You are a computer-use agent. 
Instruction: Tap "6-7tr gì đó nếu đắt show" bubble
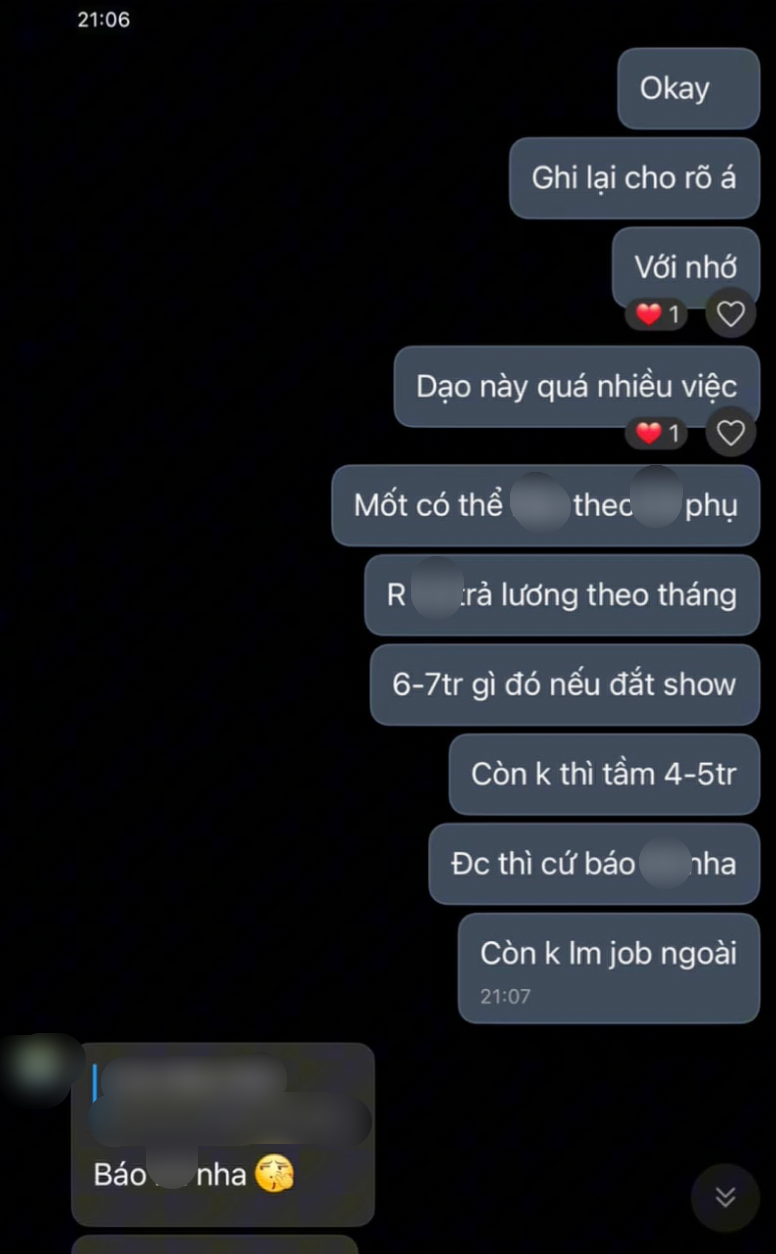pos(565,685)
